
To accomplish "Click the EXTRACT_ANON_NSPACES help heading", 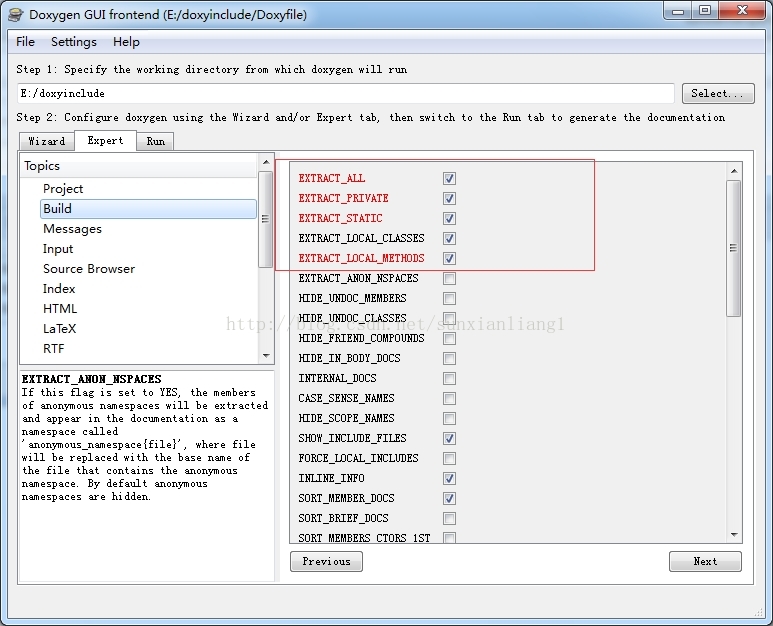I will (92, 379).
